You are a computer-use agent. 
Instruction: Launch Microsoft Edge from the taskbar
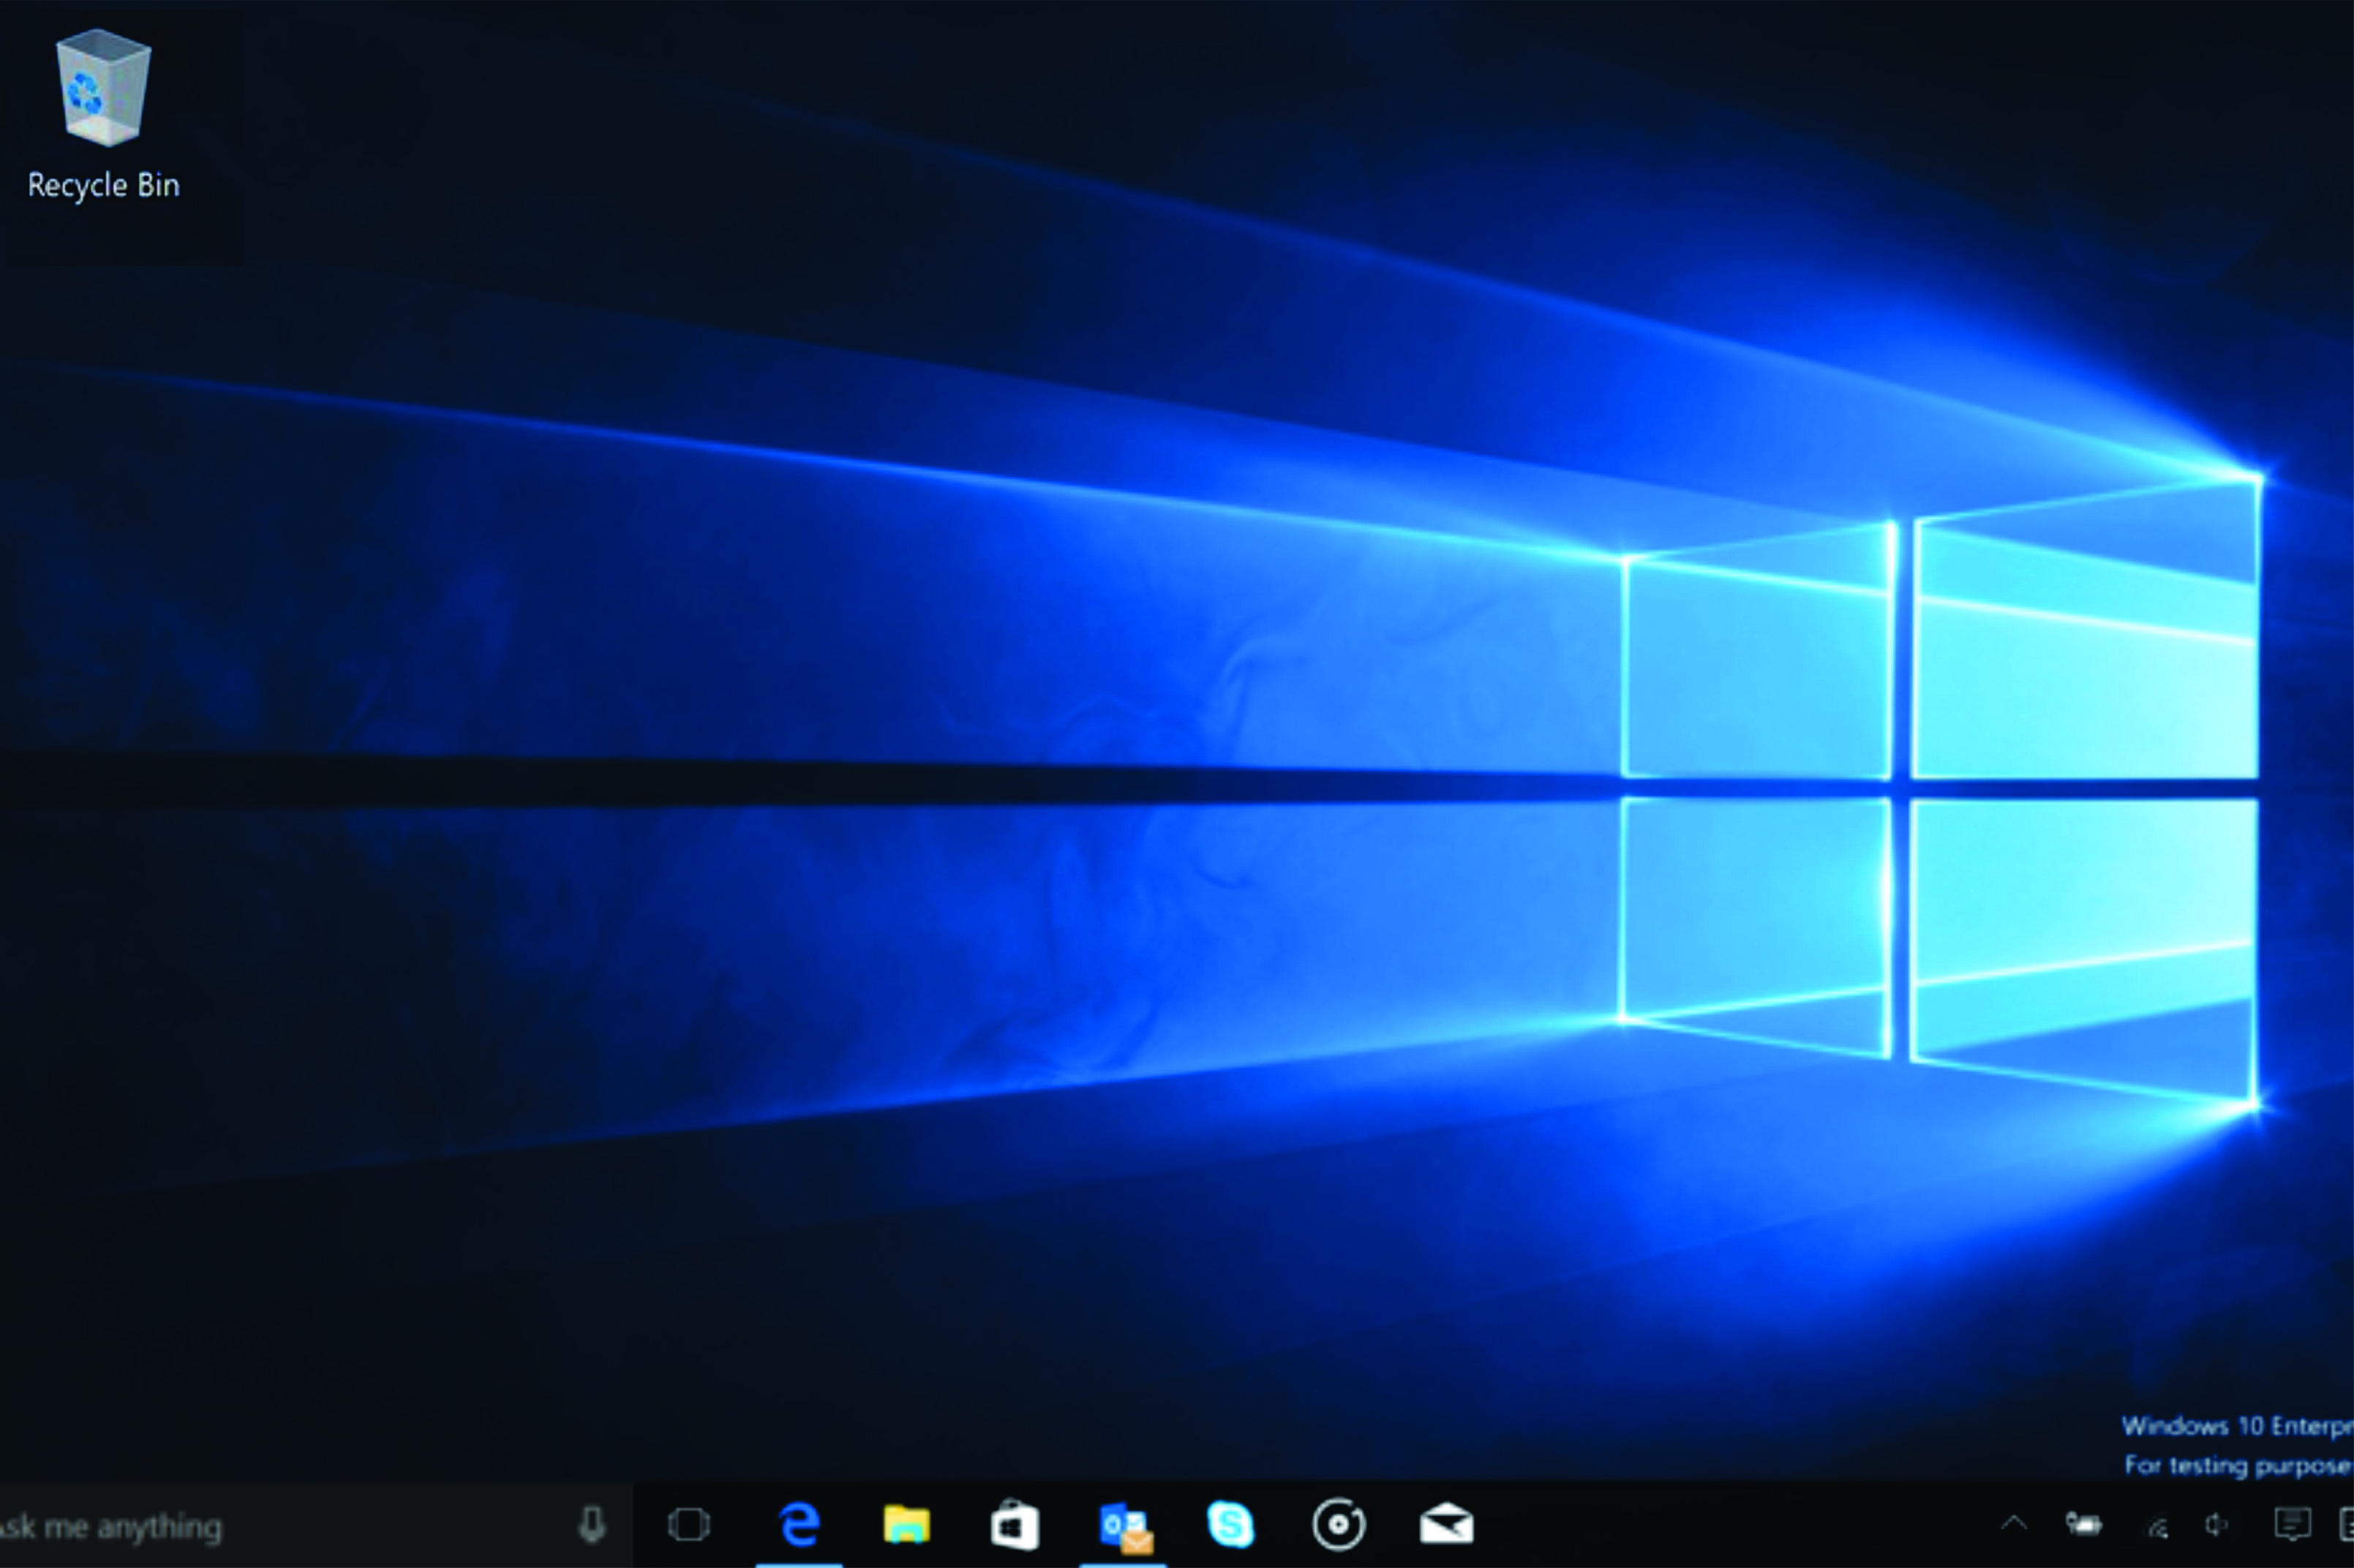tap(799, 1525)
